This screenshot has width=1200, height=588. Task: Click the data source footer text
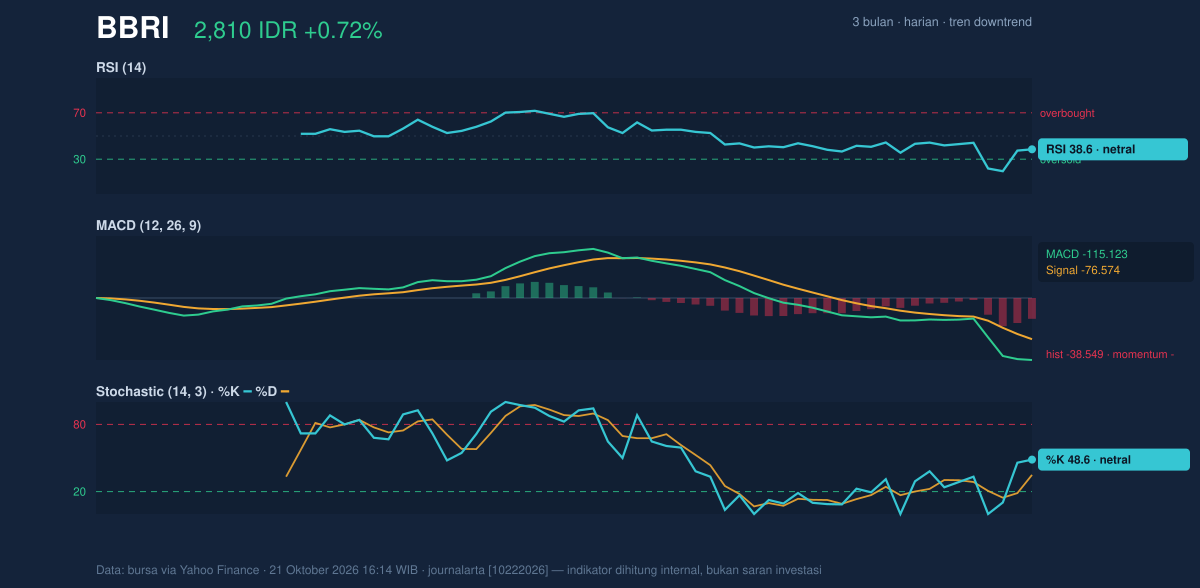point(459,570)
